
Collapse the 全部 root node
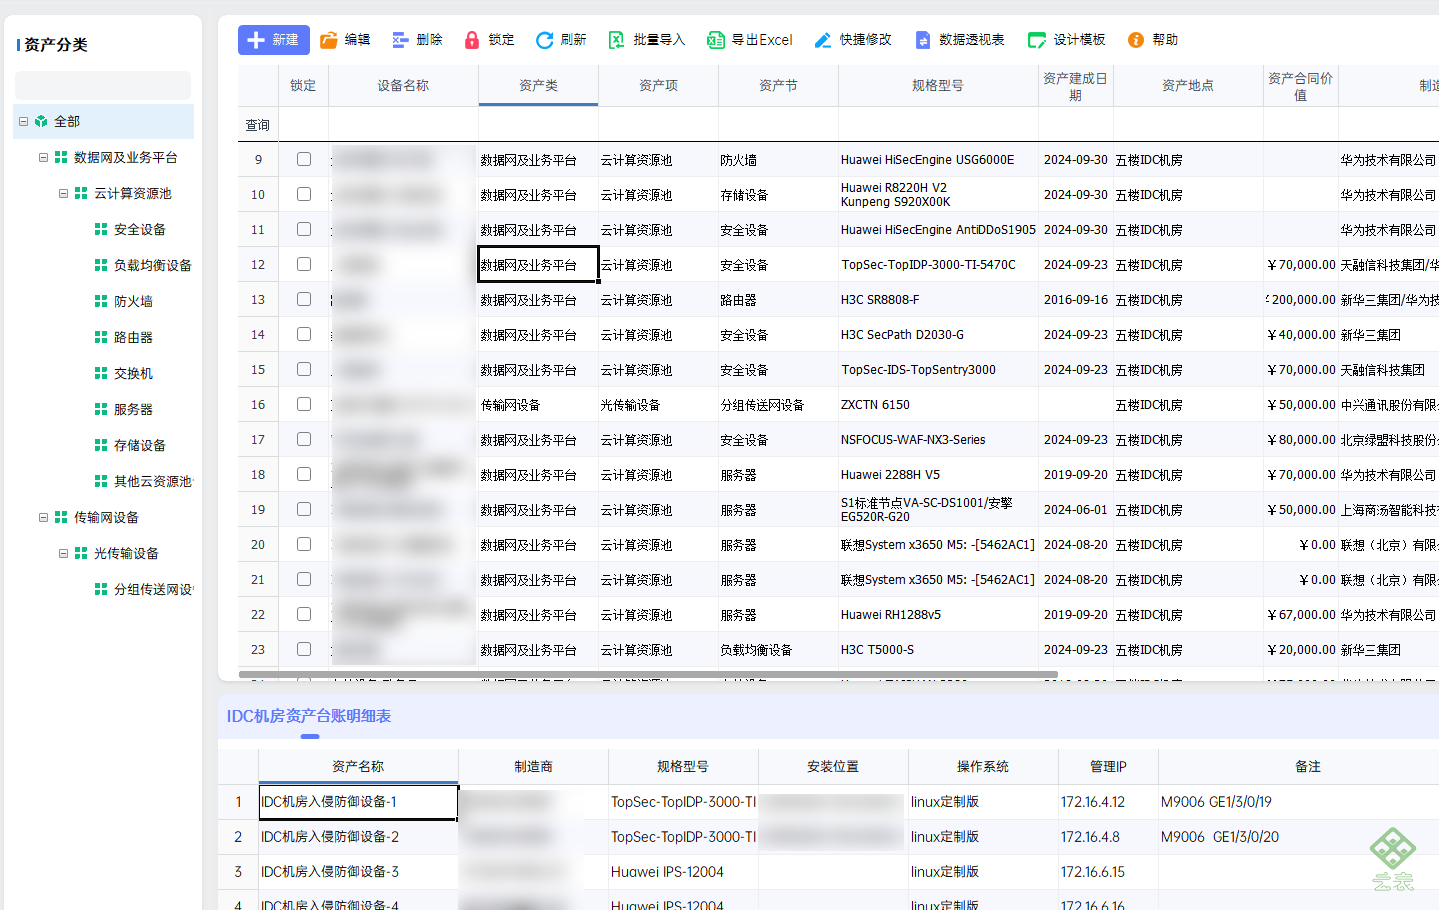click(23, 122)
